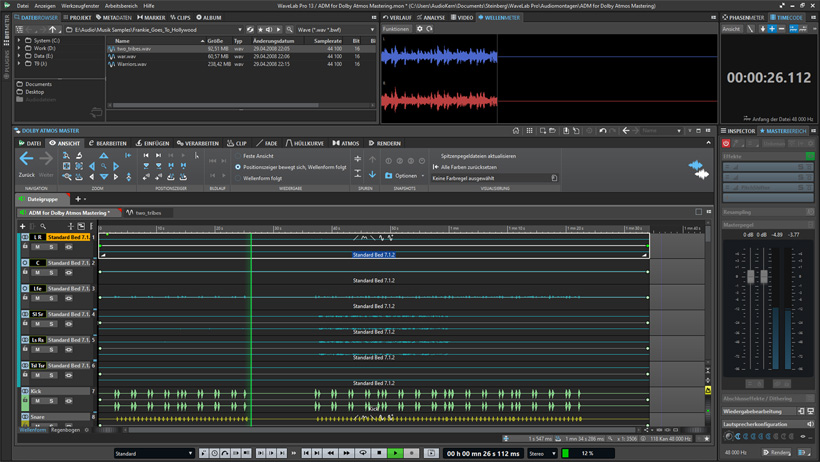Click the Weiter forward arrow

pyautogui.click(x=46, y=158)
